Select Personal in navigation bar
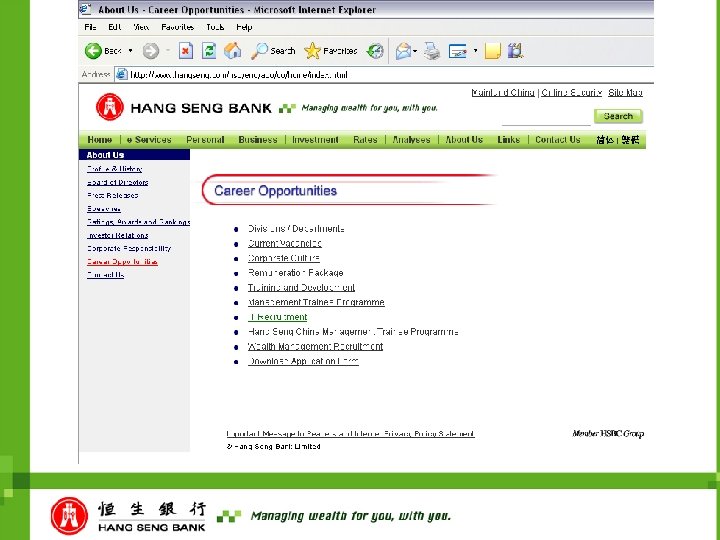 click(205, 140)
